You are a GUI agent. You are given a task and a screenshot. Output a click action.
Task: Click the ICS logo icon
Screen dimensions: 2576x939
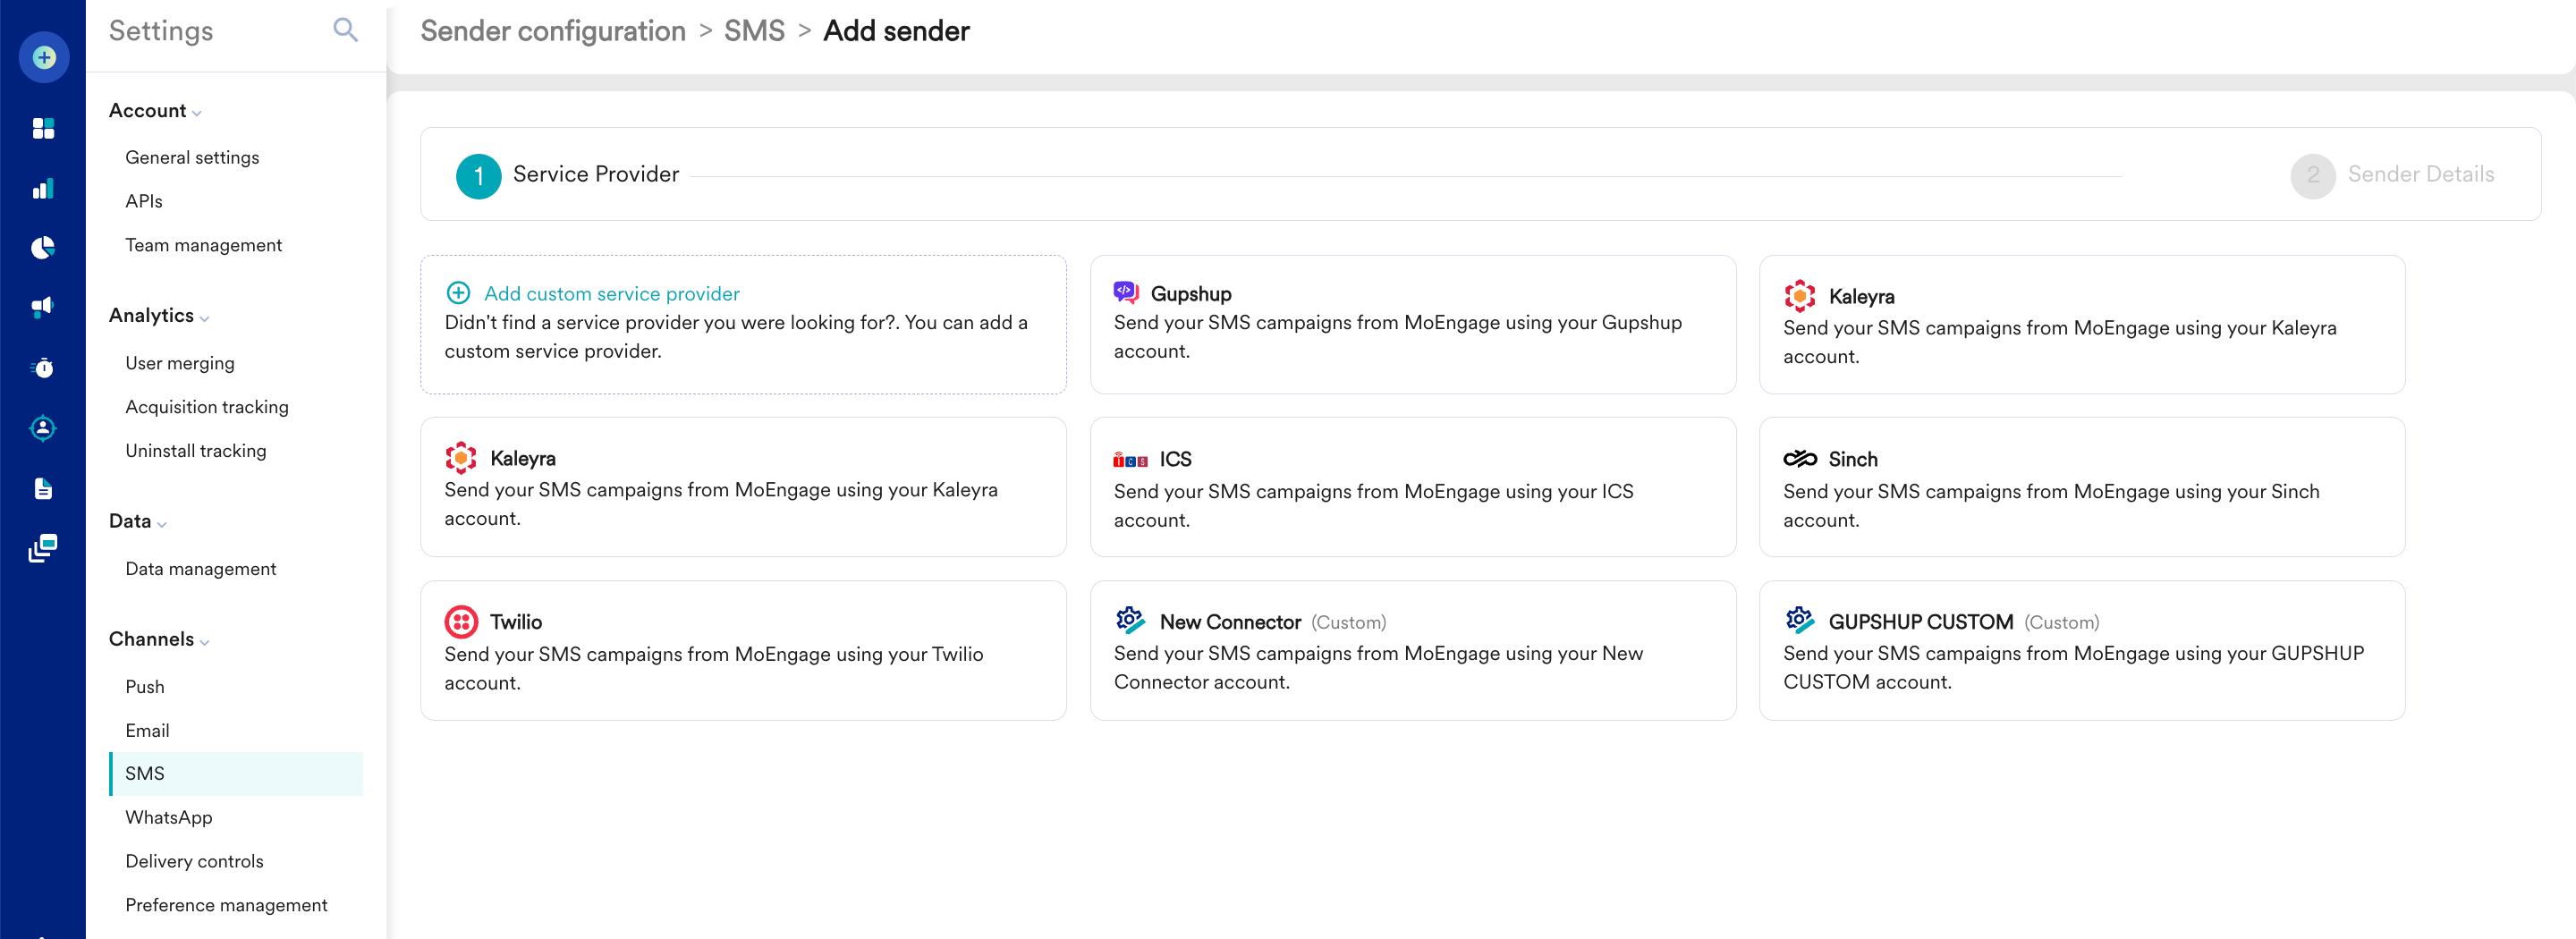pyautogui.click(x=1130, y=460)
